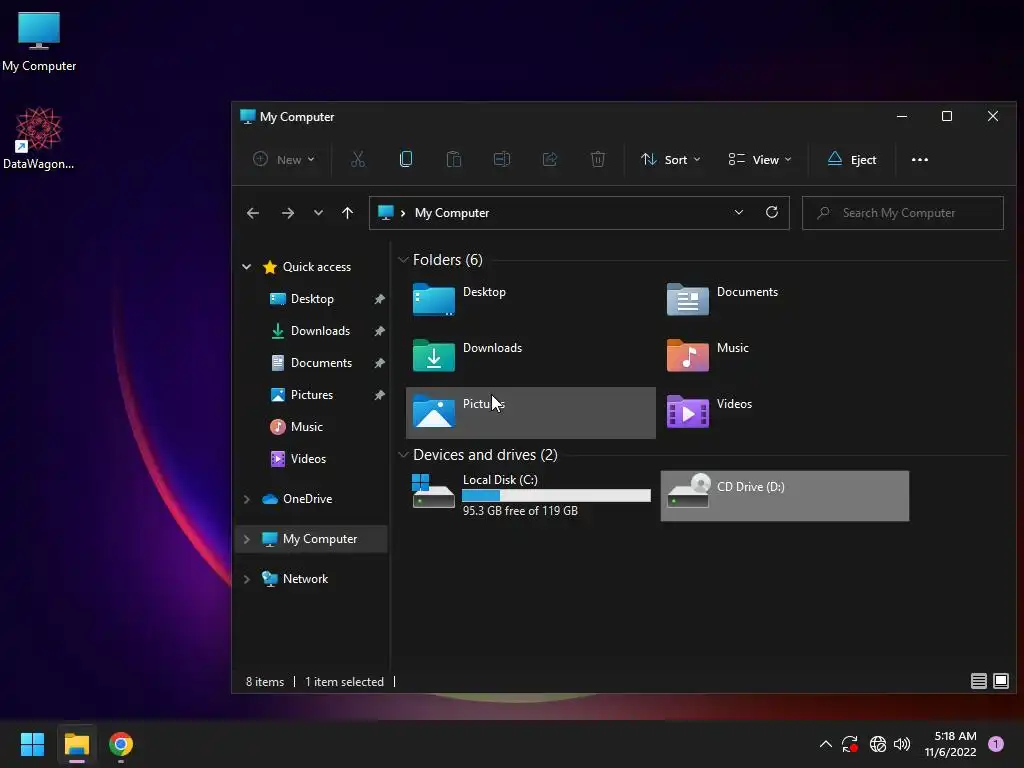Open the See more three-dots menu
1024x768 pixels.
tap(920, 159)
